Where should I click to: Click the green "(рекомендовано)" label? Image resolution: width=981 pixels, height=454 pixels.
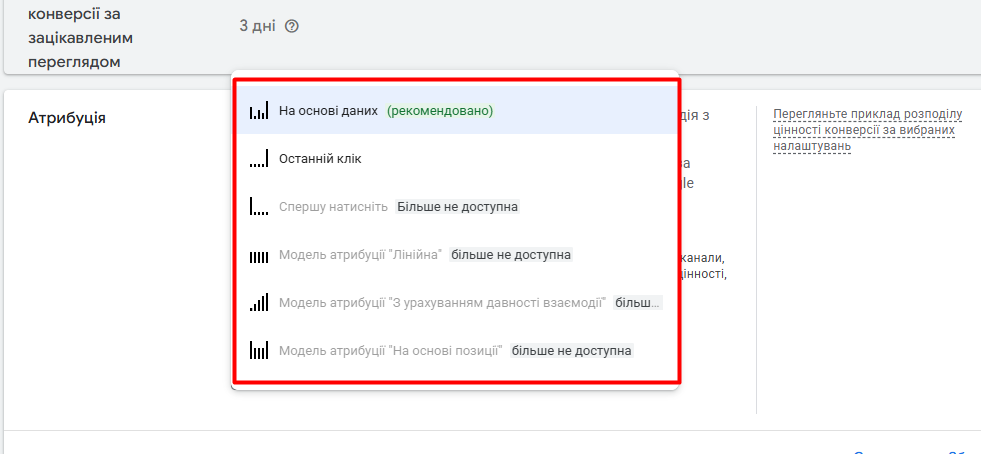(x=440, y=111)
